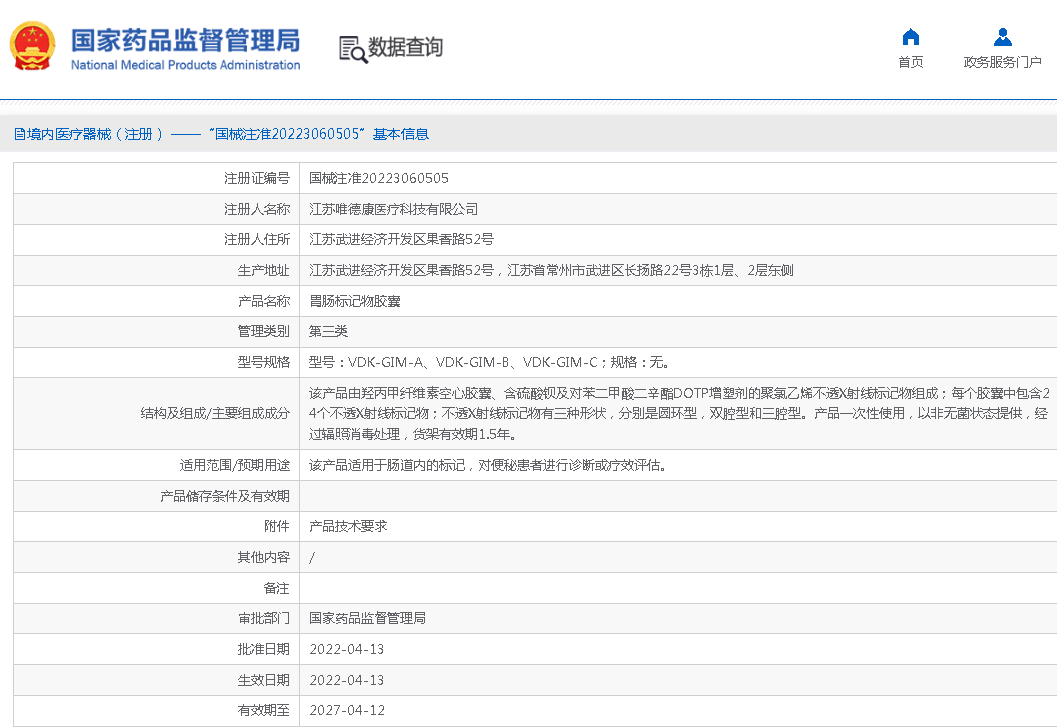
Task: Click the 国家药品监督管理局 site title
Action: [x=185, y=40]
